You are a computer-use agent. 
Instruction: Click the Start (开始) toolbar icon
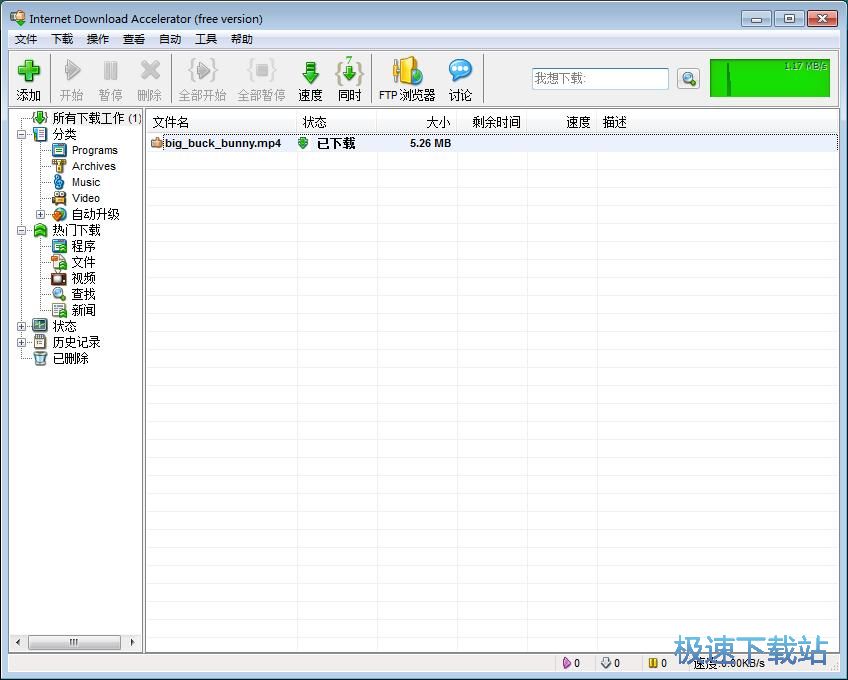(71, 79)
